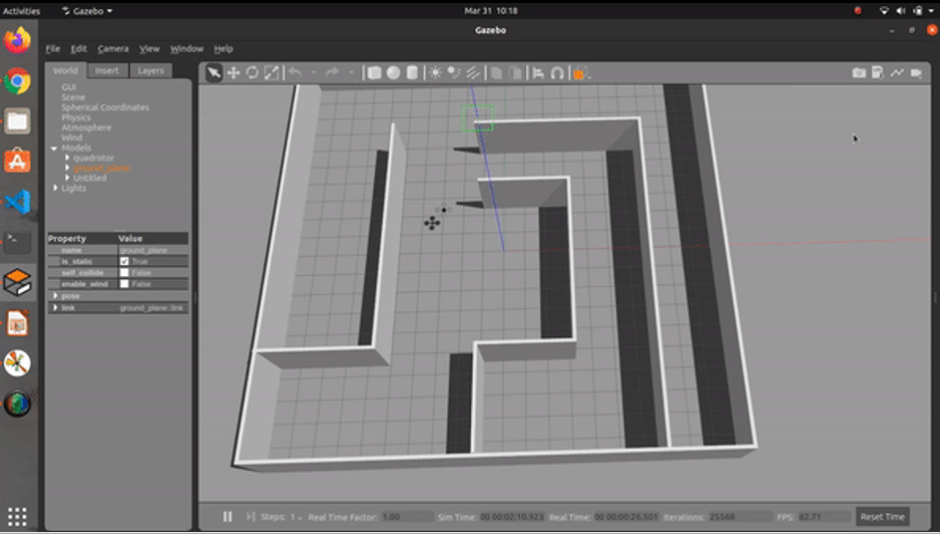Click the paste icon in toolbar
The image size is (940, 538).
click(x=516, y=73)
